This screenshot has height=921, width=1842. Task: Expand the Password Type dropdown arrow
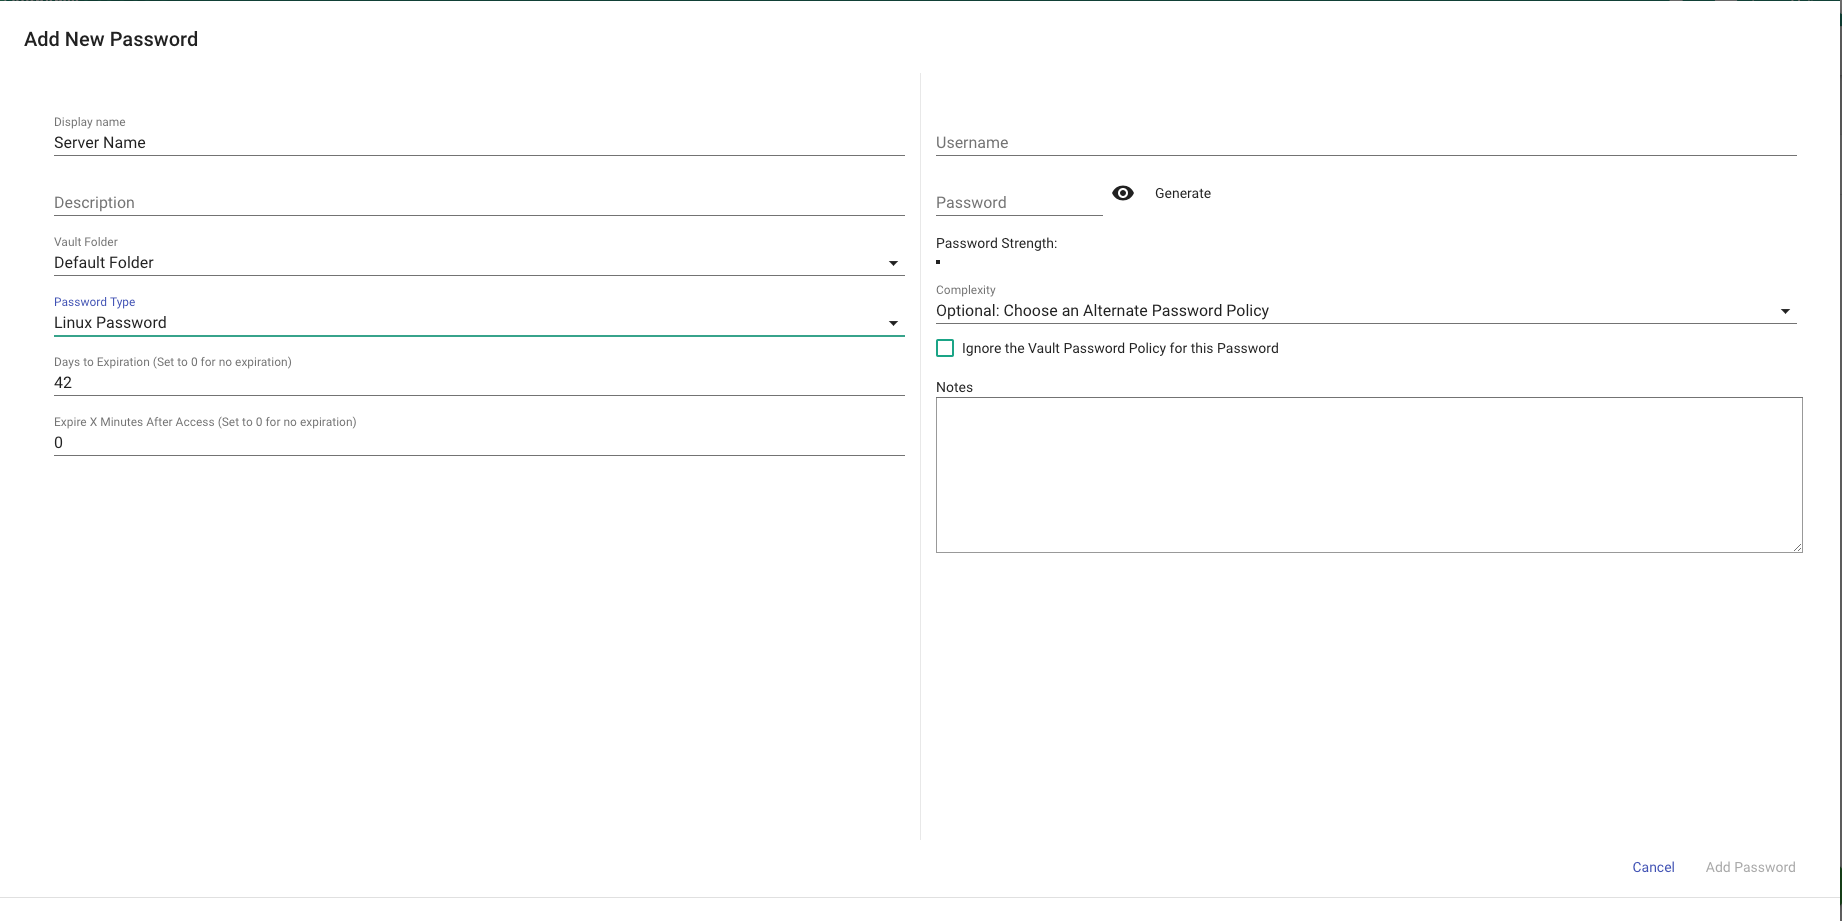893,323
